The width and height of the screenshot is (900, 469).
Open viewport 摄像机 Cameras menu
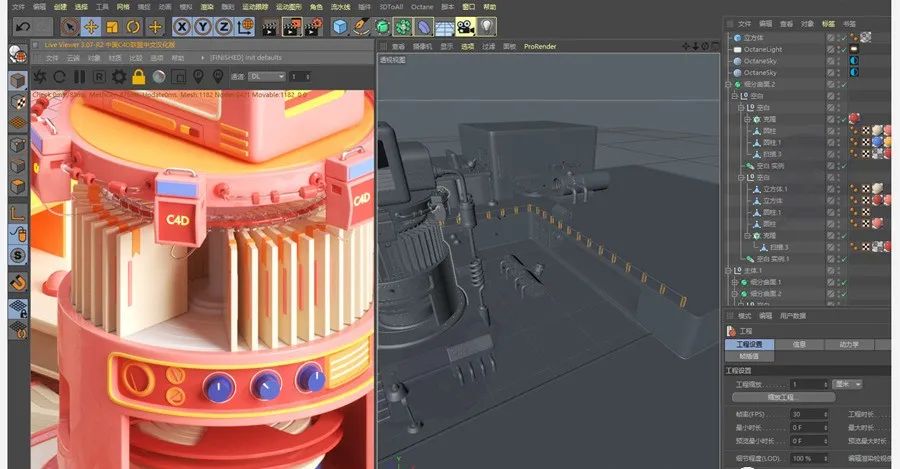click(x=422, y=46)
